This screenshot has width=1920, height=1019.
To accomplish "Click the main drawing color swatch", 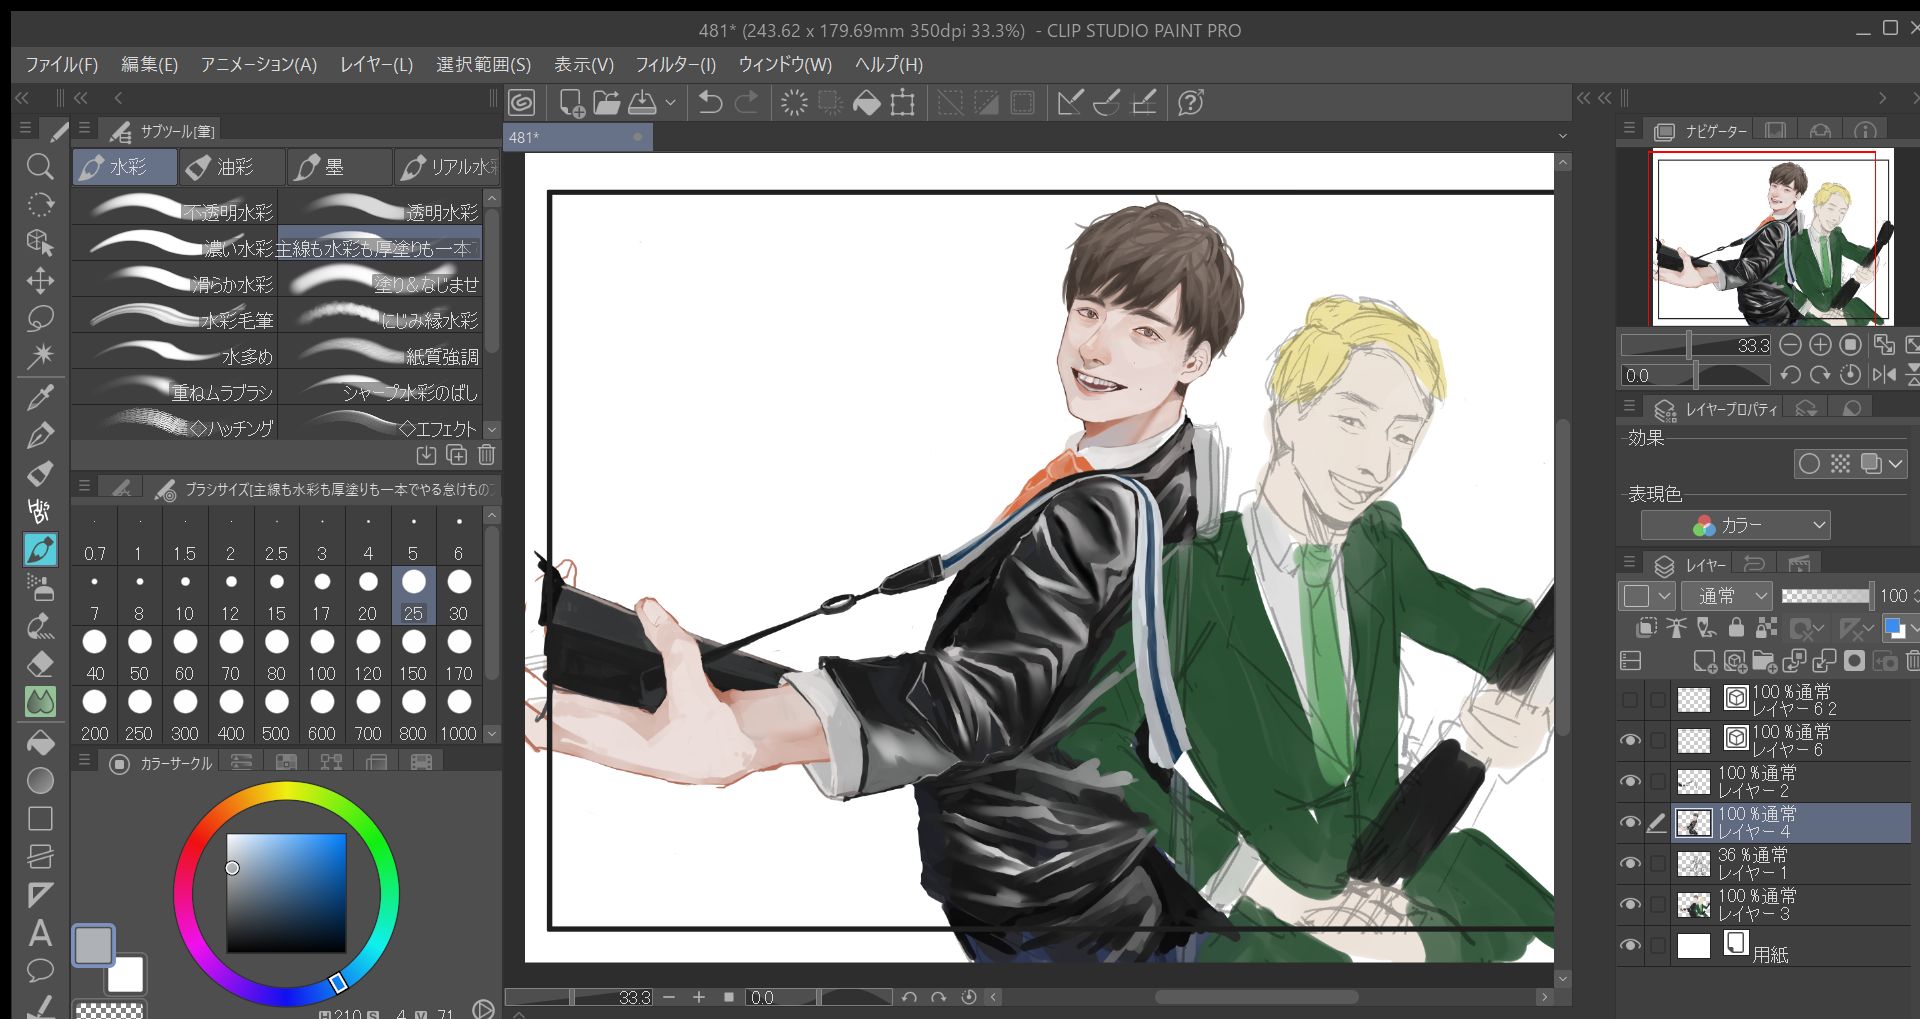I will (x=94, y=945).
